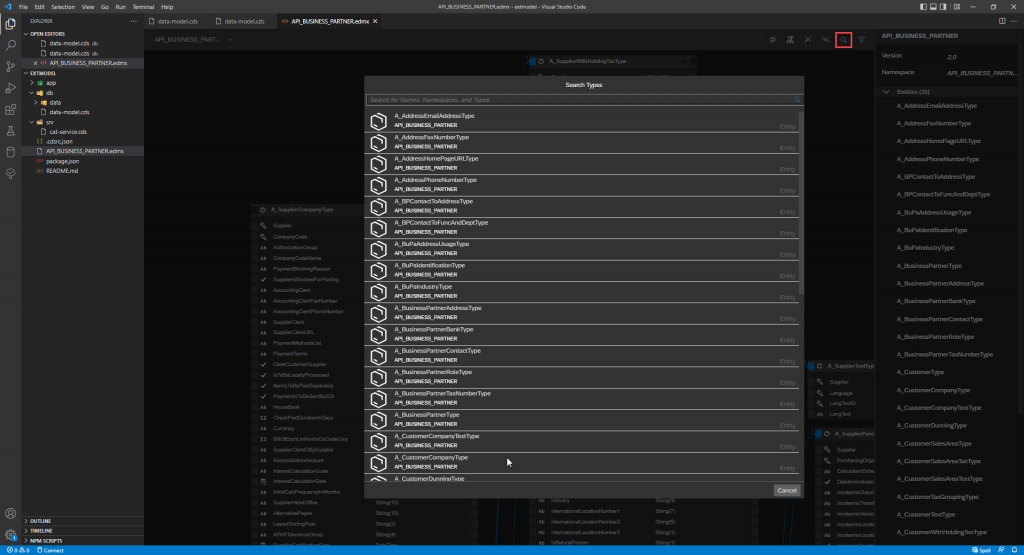Image resolution: width=1024 pixels, height=555 pixels.
Task: Open the Manage gear icon
Action: tap(10, 535)
